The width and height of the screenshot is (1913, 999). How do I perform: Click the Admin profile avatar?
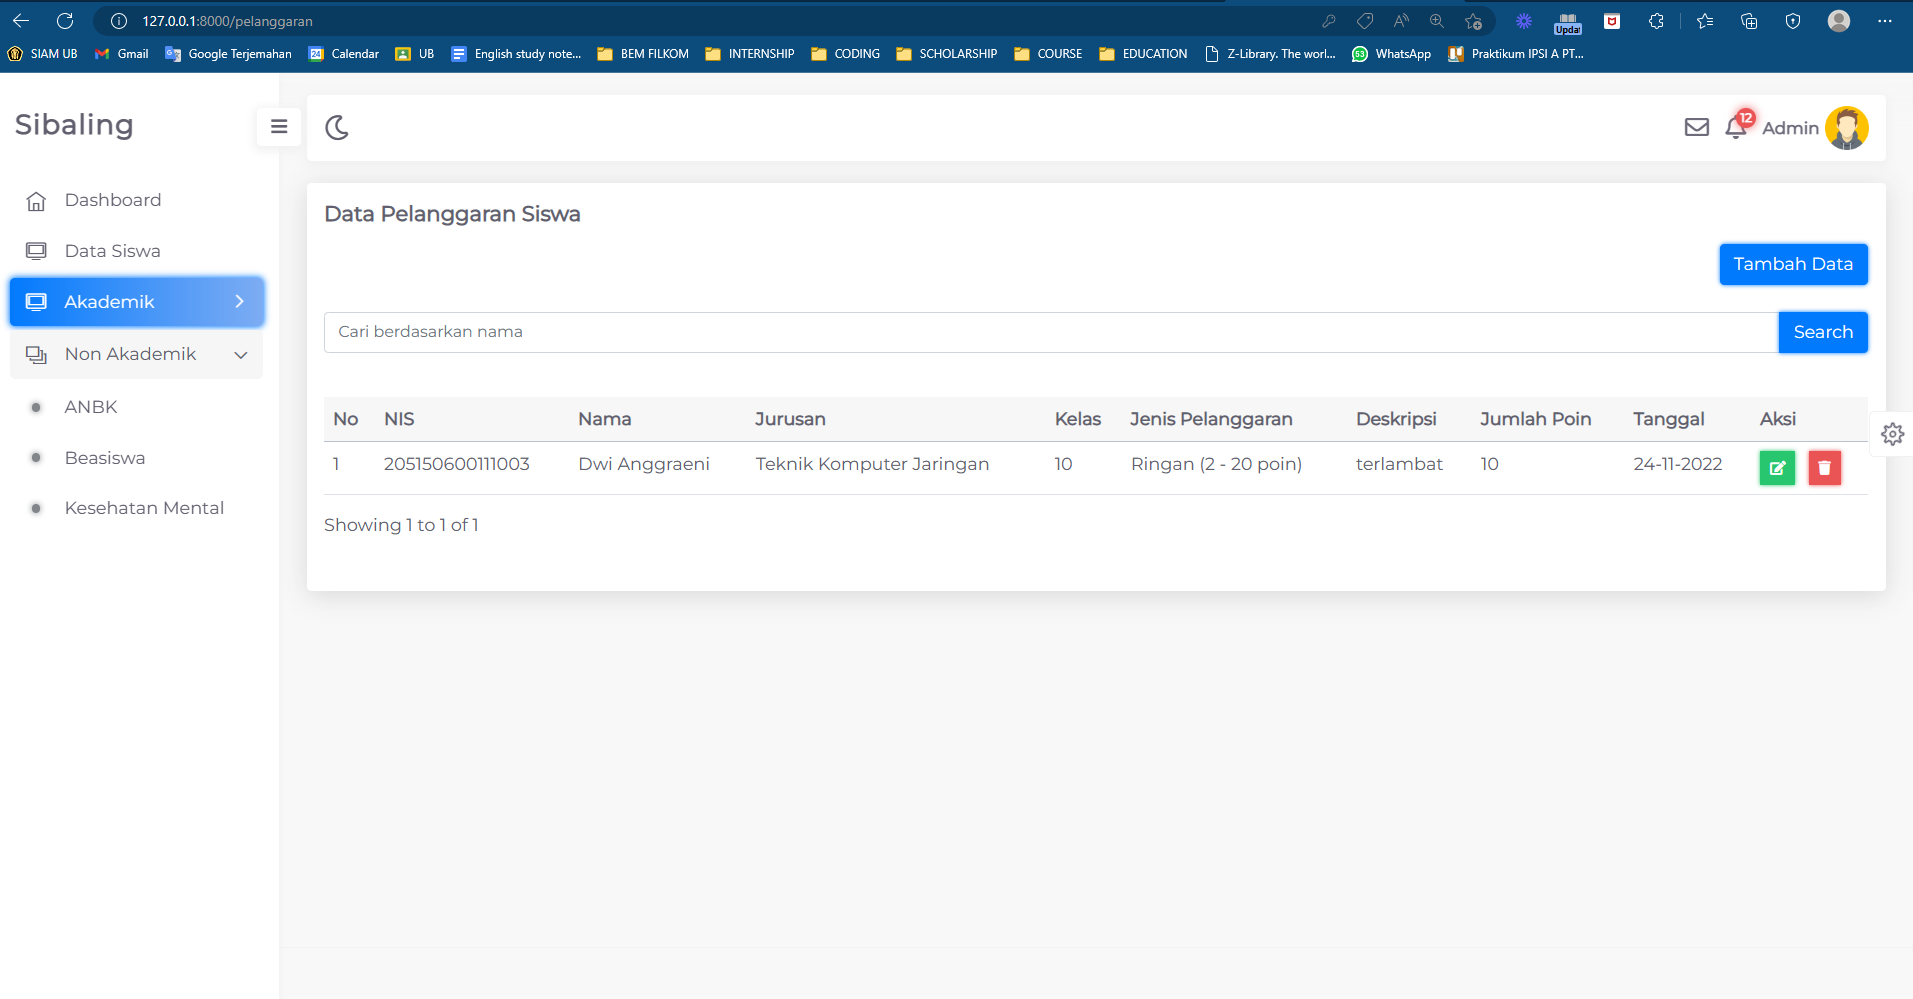(1846, 127)
